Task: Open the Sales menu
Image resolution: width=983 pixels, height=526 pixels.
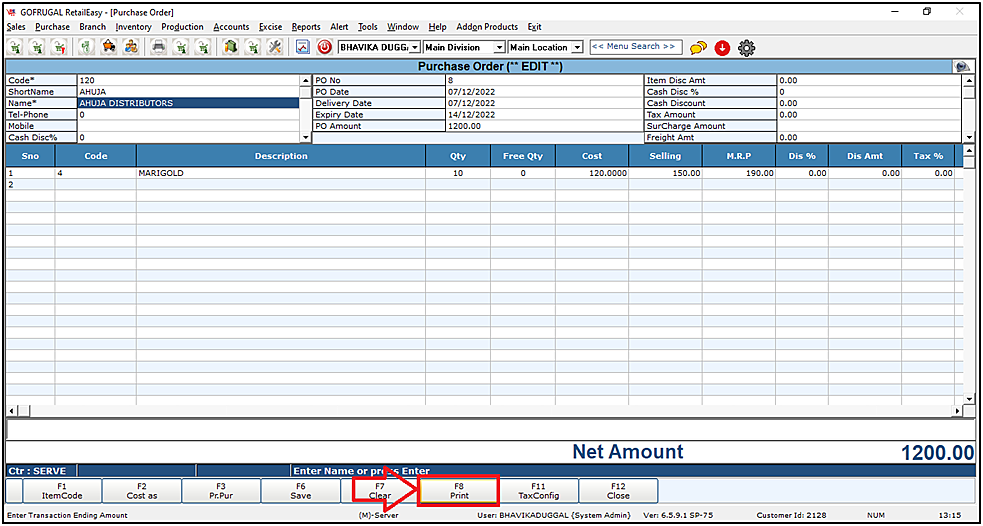Action: pos(16,27)
